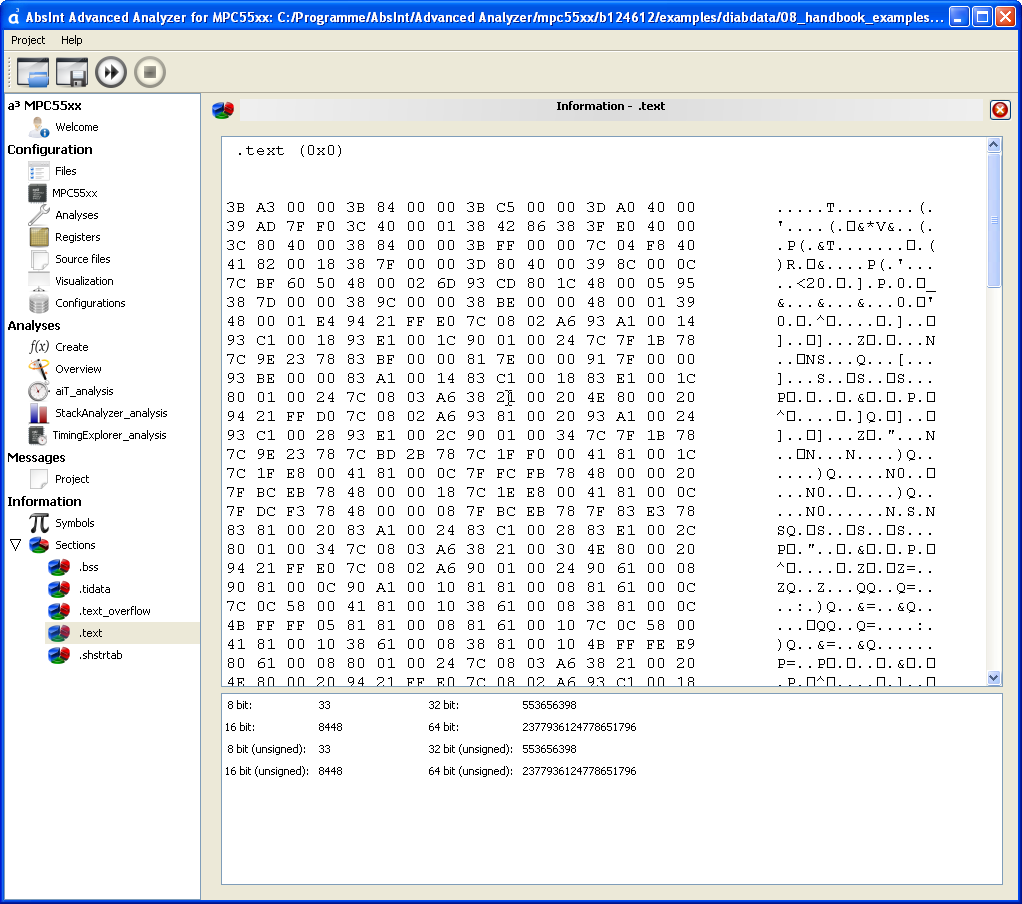1022x904 pixels.
Task: Select the Sections tree label
Action: [x=75, y=545]
